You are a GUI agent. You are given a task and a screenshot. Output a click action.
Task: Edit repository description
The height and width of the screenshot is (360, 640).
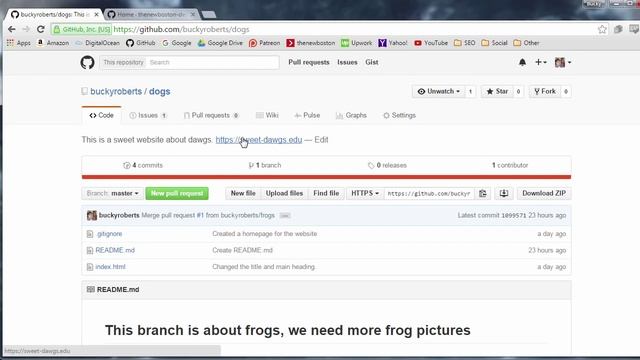(x=321, y=140)
